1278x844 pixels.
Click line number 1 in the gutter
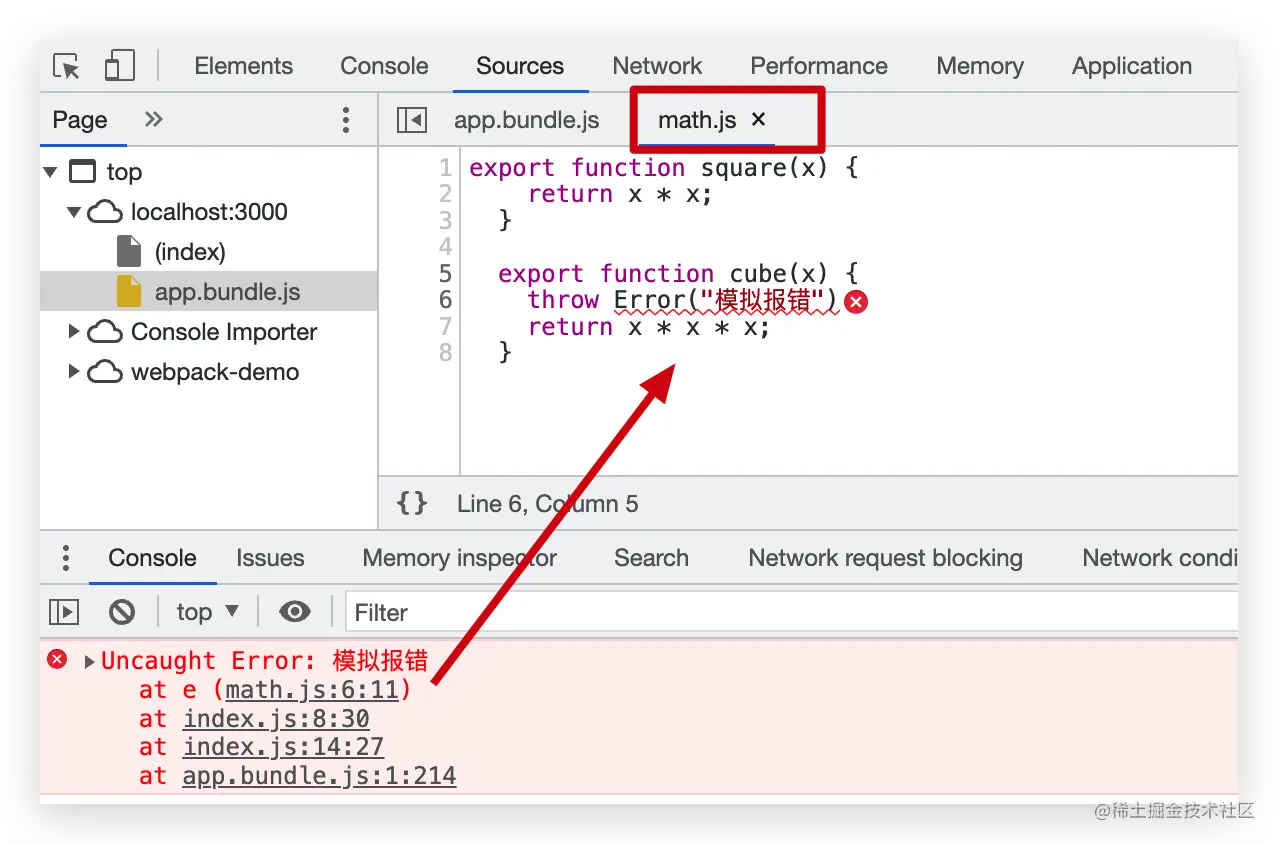point(445,168)
